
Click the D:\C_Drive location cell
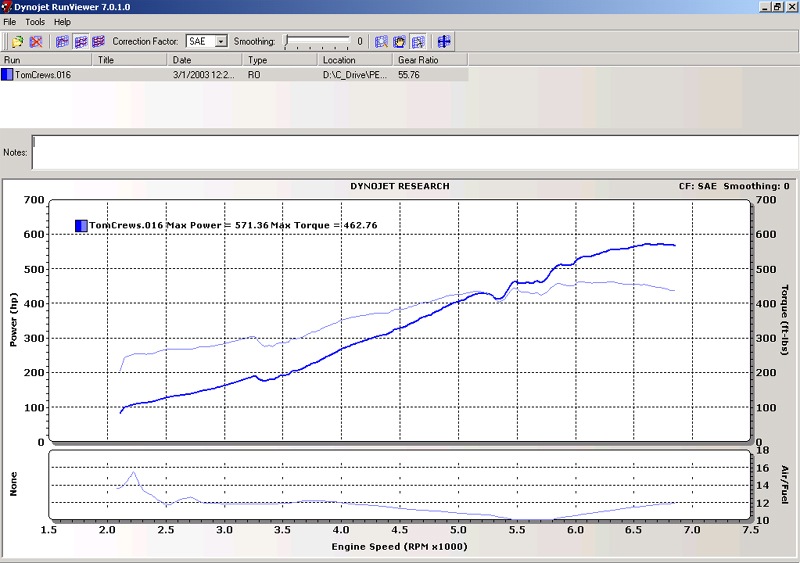click(x=355, y=75)
